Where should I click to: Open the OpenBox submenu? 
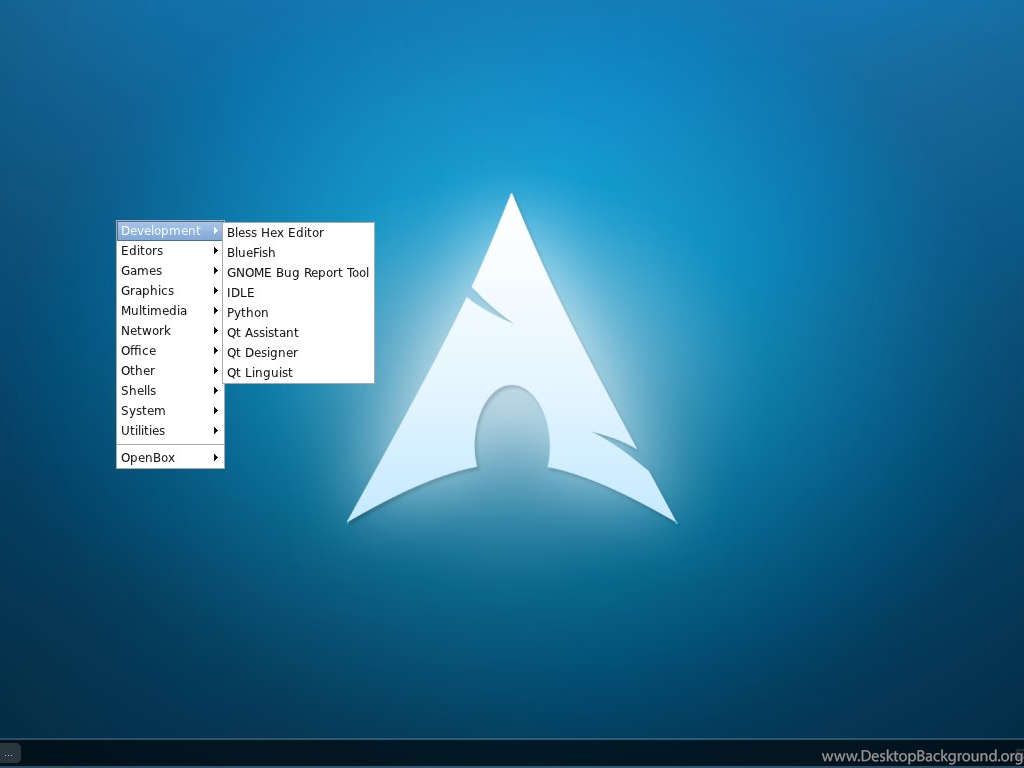(x=170, y=458)
